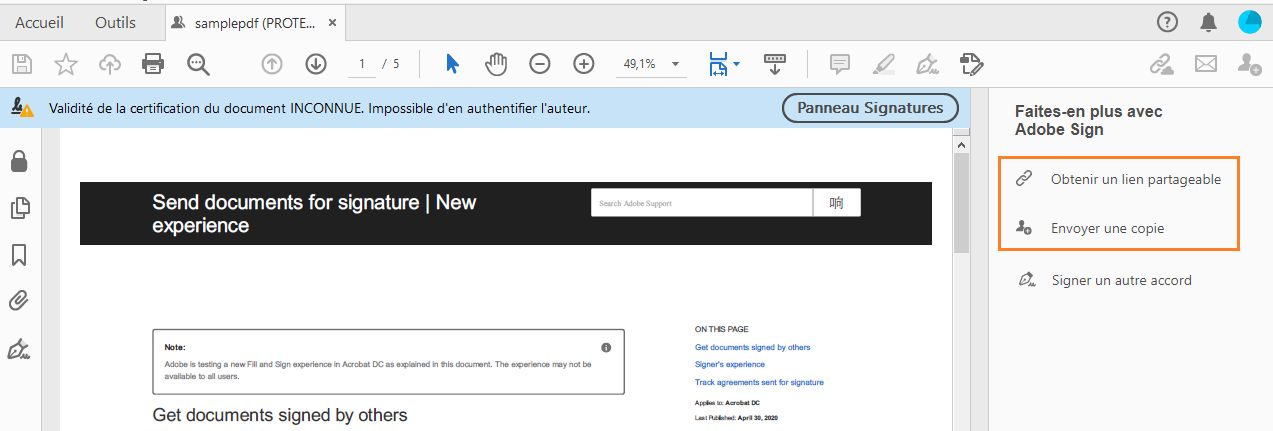The image size is (1273, 431).
Task: Zoom out with the minus button
Action: click(x=540, y=64)
